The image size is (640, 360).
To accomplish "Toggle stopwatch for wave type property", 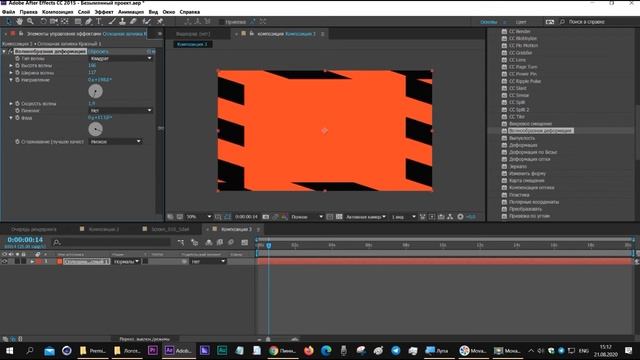I will click(18, 58).
